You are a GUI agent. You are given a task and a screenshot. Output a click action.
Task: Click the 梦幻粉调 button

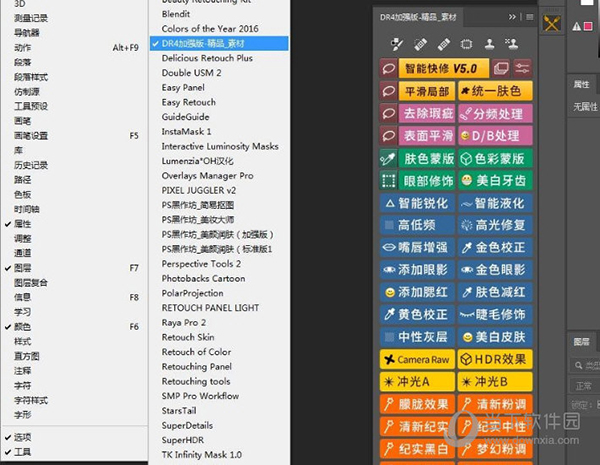point(495,449)
